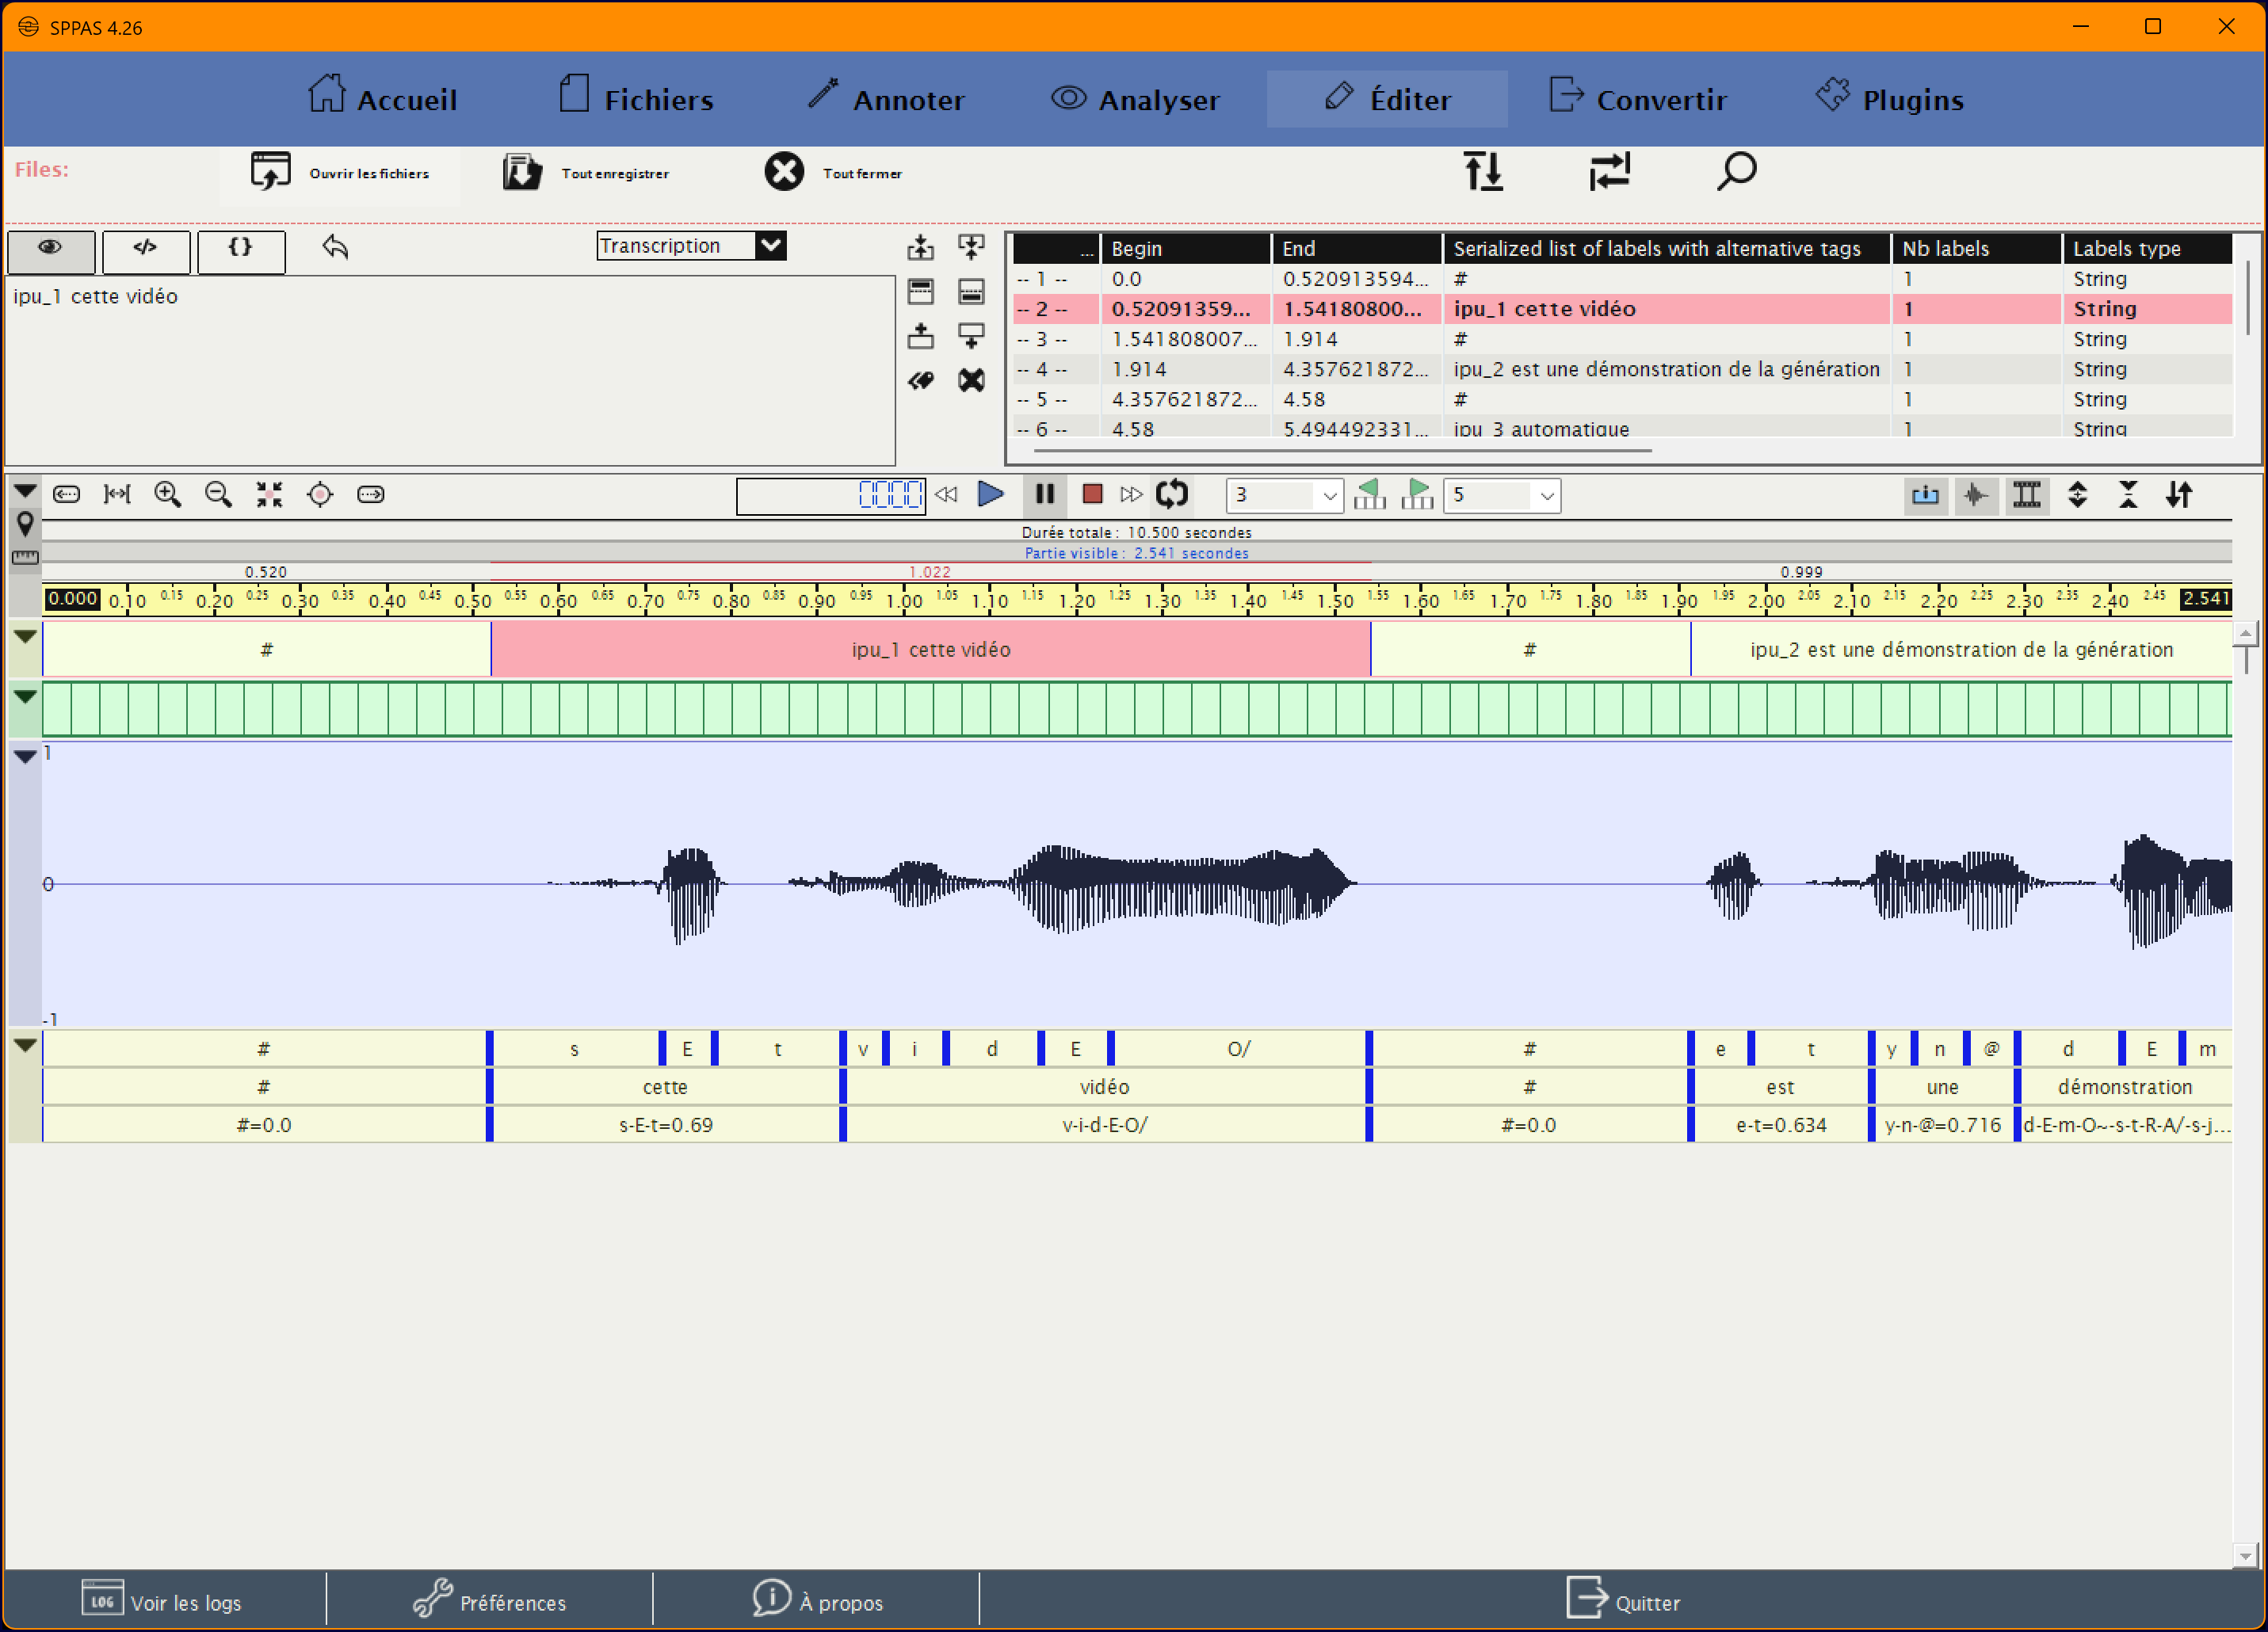This screenshot has width=2268, height=1632.
Task: Open the Annoter tab
Action: tap(886, 99)
